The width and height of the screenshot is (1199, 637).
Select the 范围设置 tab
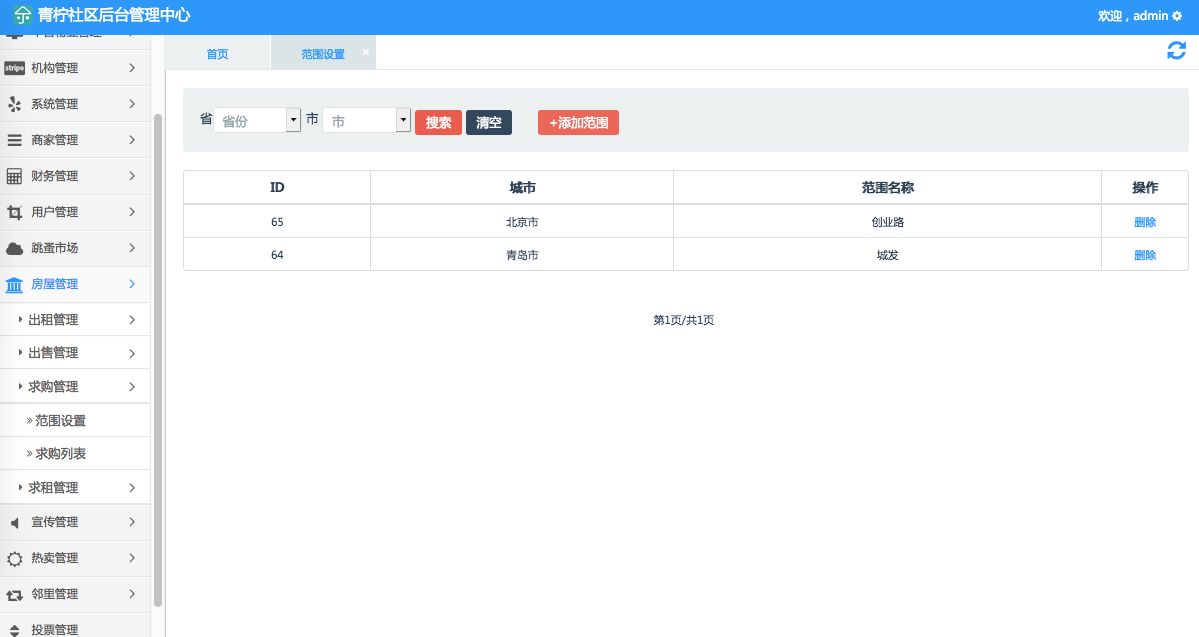[323, 54]
